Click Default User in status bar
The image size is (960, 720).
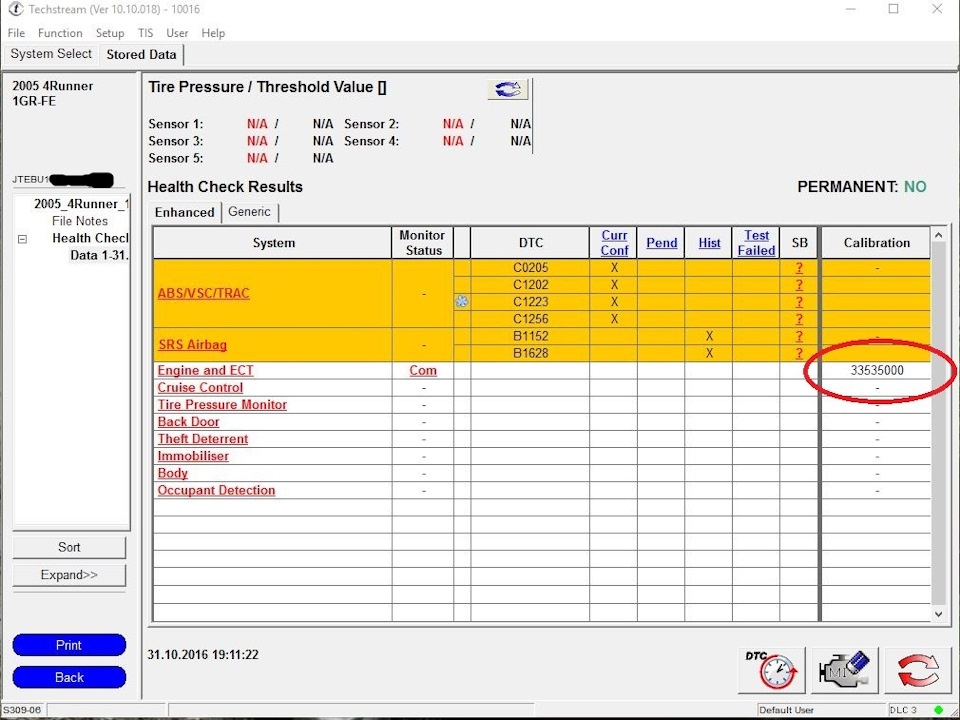[786, 710]
